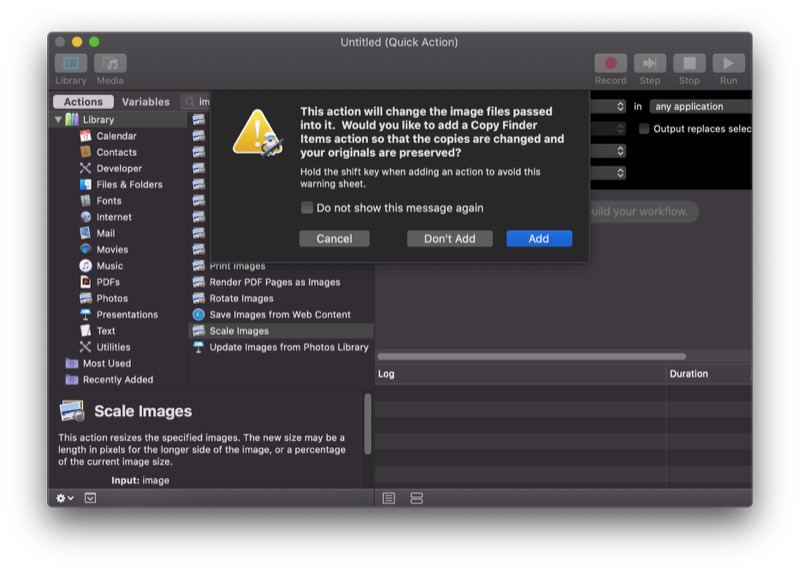Click the horizontal workflow scrollbar

coord(531,356)
